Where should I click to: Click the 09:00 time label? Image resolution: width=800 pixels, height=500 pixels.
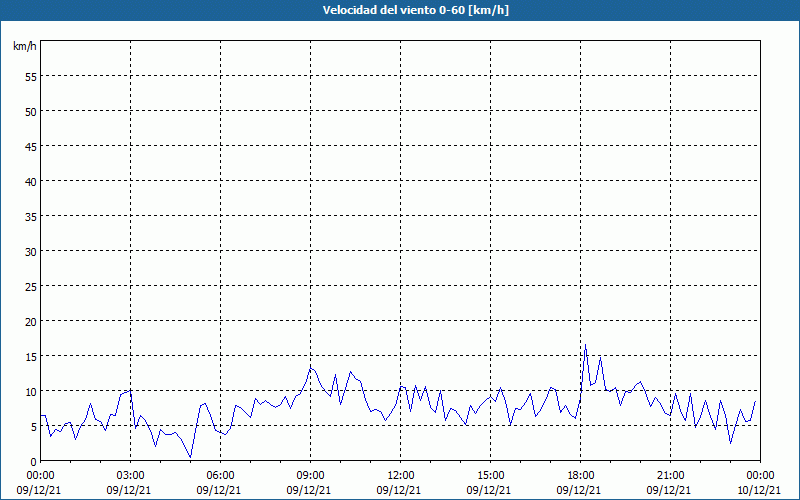tap(310, 476)
